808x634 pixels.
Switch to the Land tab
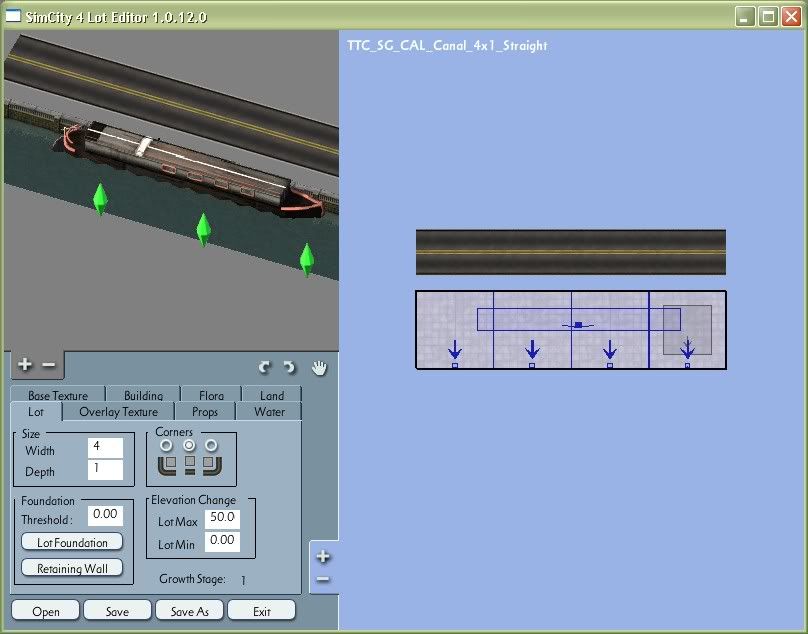pos(272,394)
